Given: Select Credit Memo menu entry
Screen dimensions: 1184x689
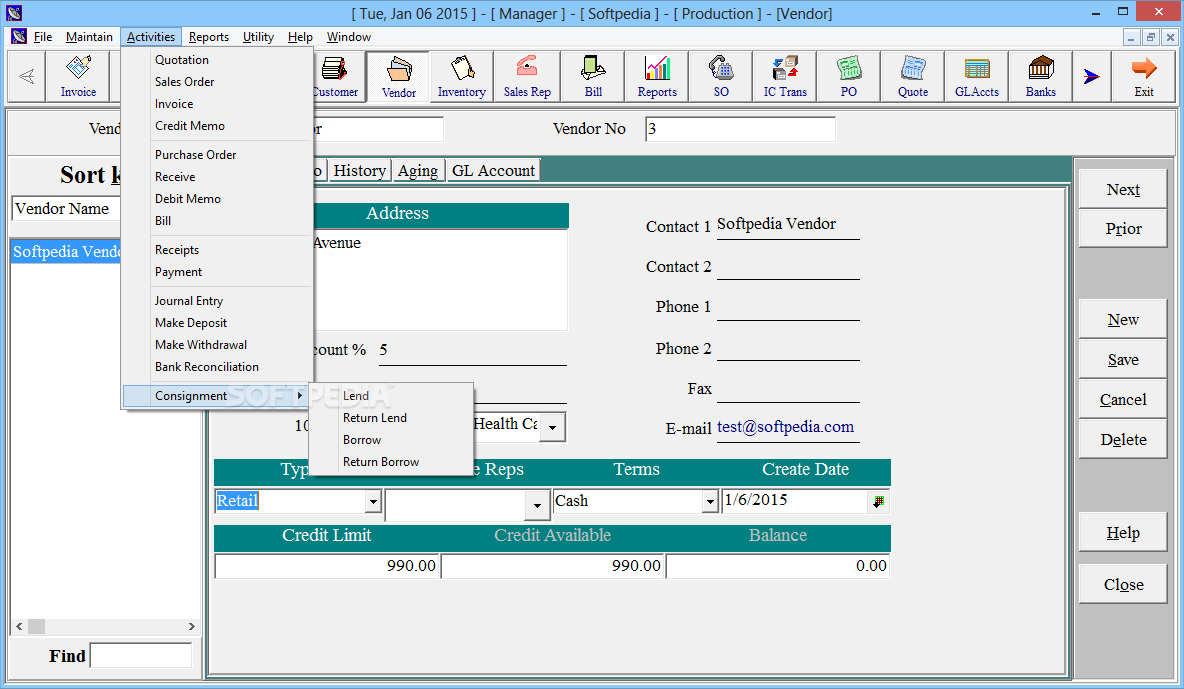Looking at the screenshot, I should click(218, 125).
